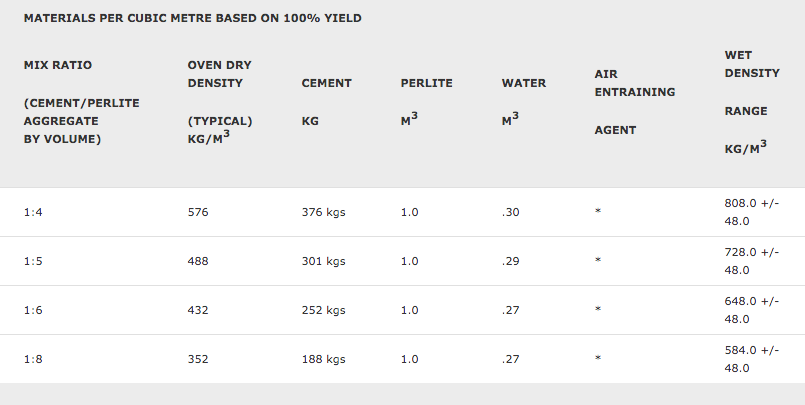Select the 808.0 +/- 48.0 wet density

(x=752, y=212)
